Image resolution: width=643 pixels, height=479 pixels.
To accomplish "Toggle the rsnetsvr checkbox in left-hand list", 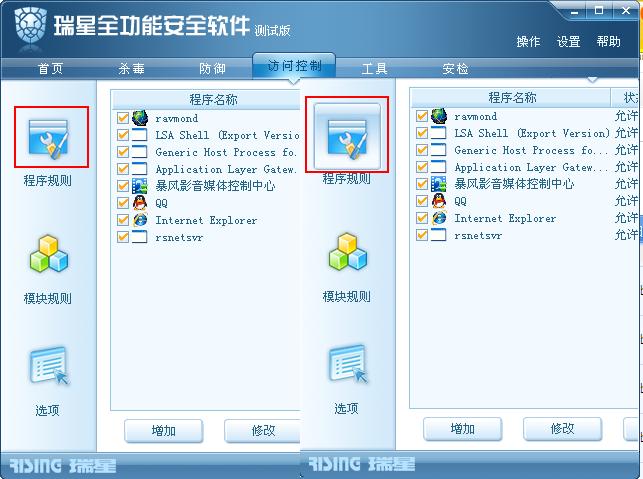I will pos(123,237).
